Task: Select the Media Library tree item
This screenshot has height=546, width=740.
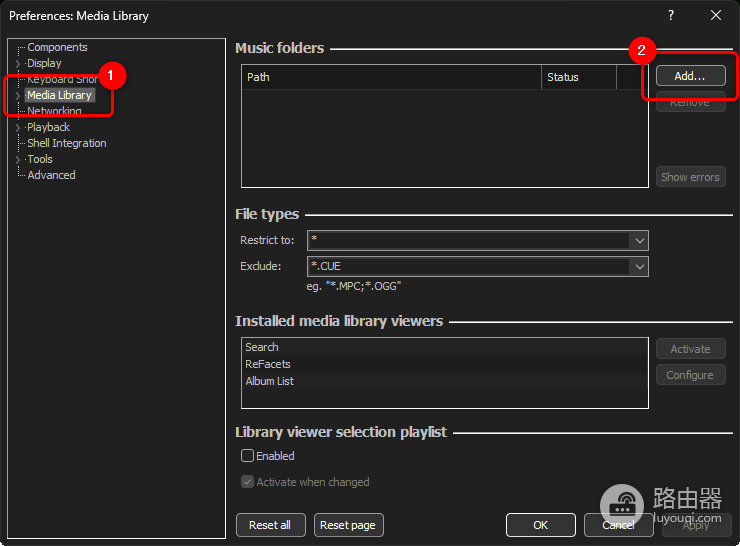Action: pos(59,95)
